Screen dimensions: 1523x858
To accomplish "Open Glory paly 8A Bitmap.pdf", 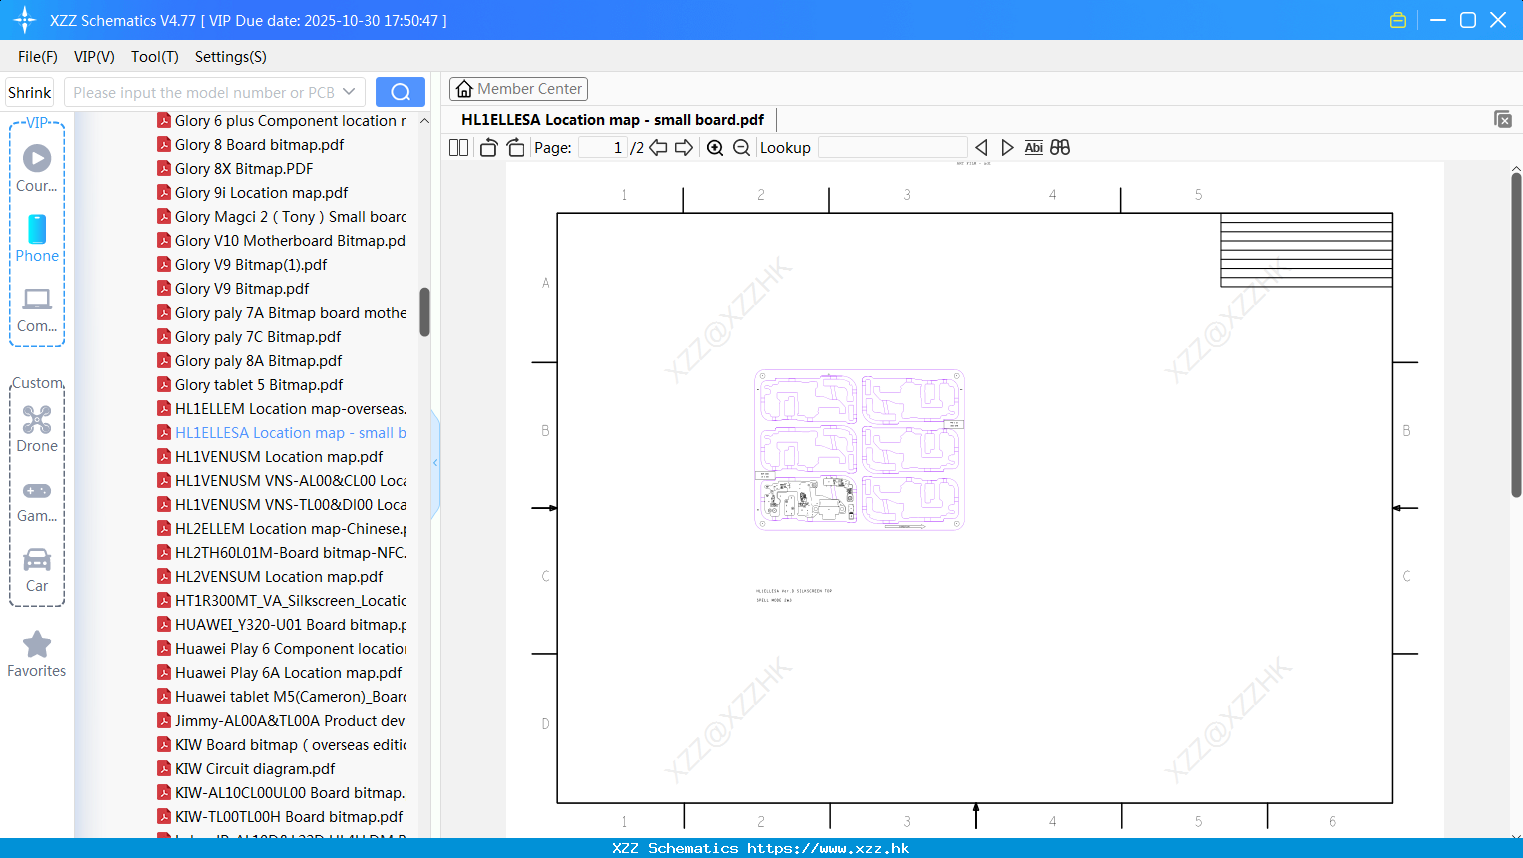I will (258, 361).
